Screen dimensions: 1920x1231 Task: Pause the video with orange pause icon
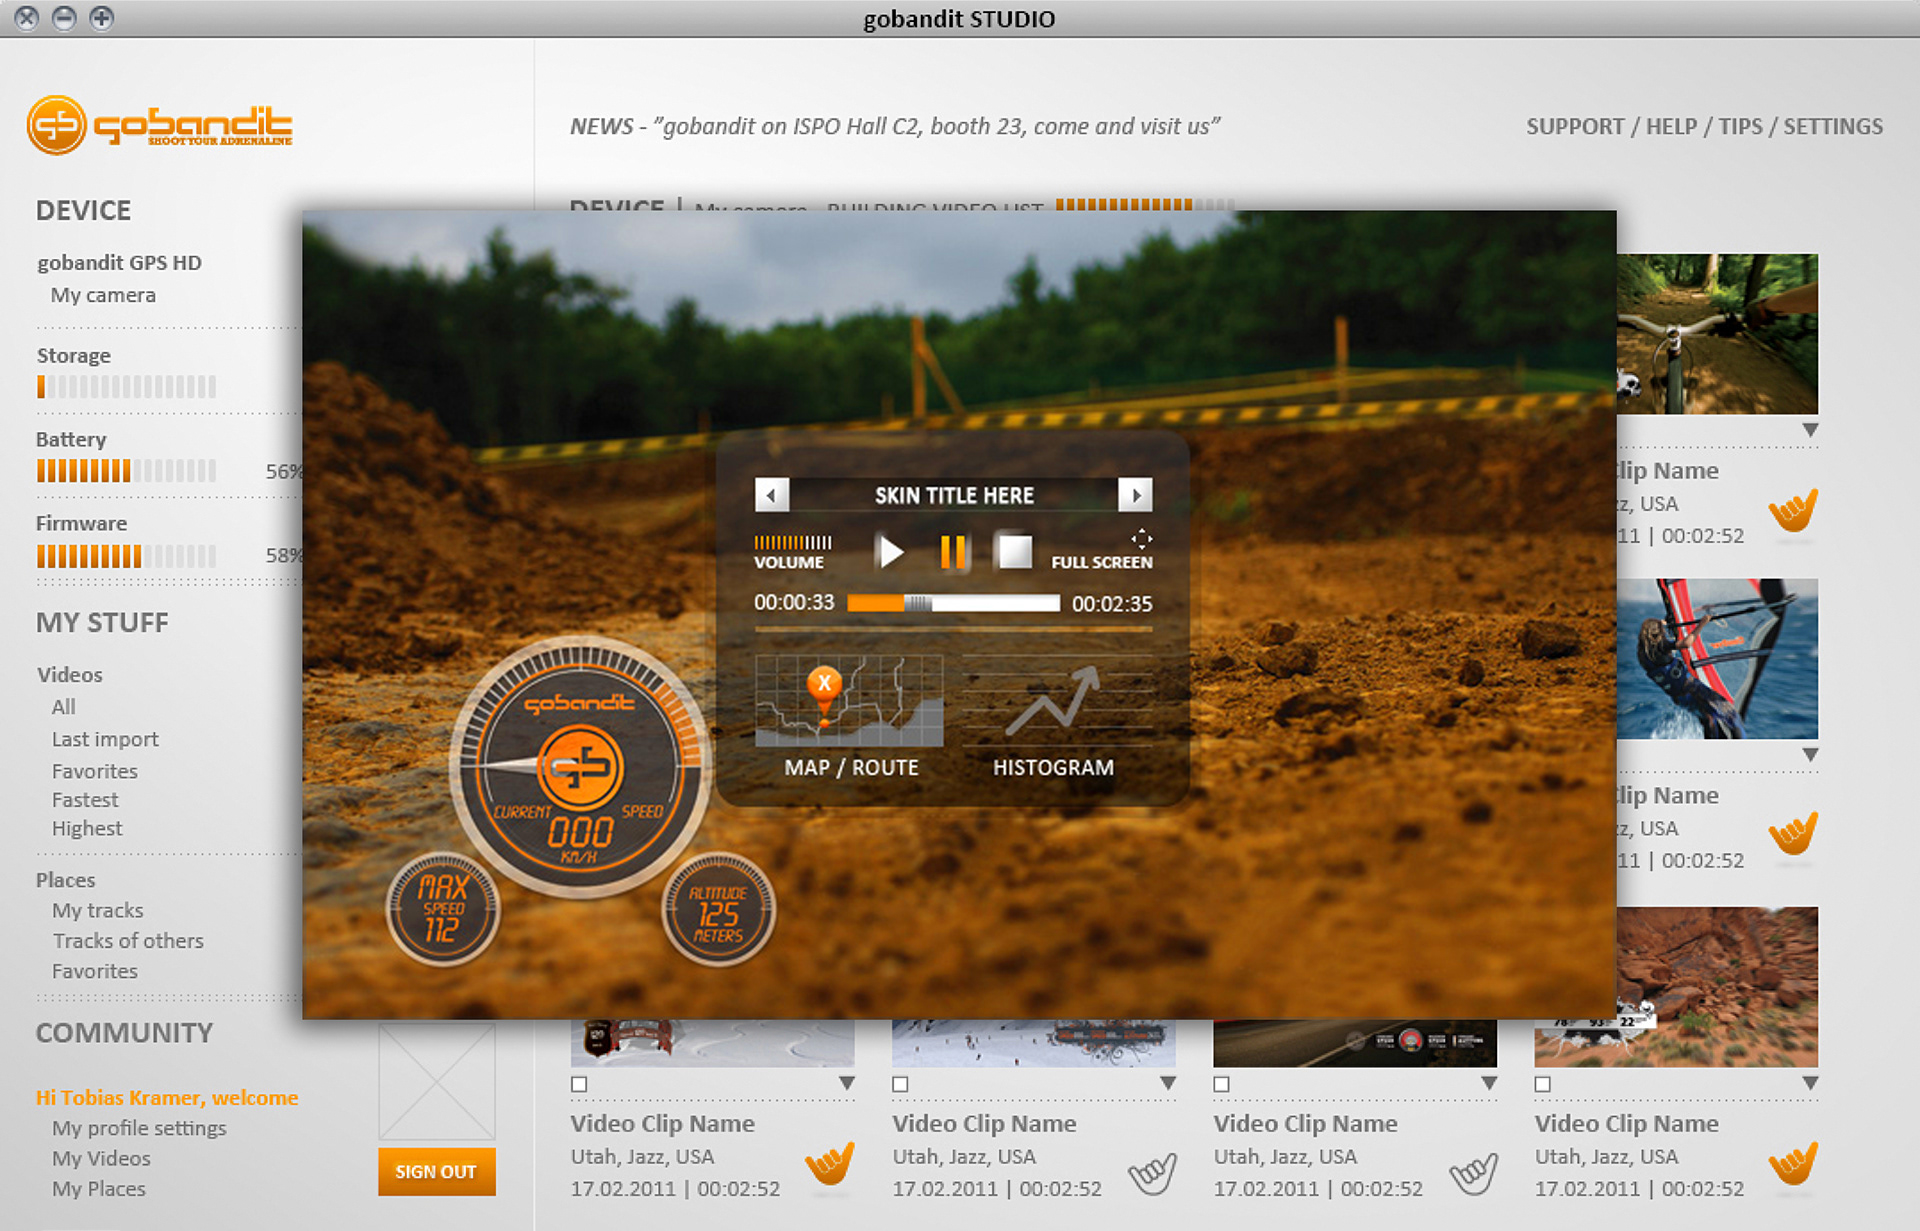[x=953, y=551]
